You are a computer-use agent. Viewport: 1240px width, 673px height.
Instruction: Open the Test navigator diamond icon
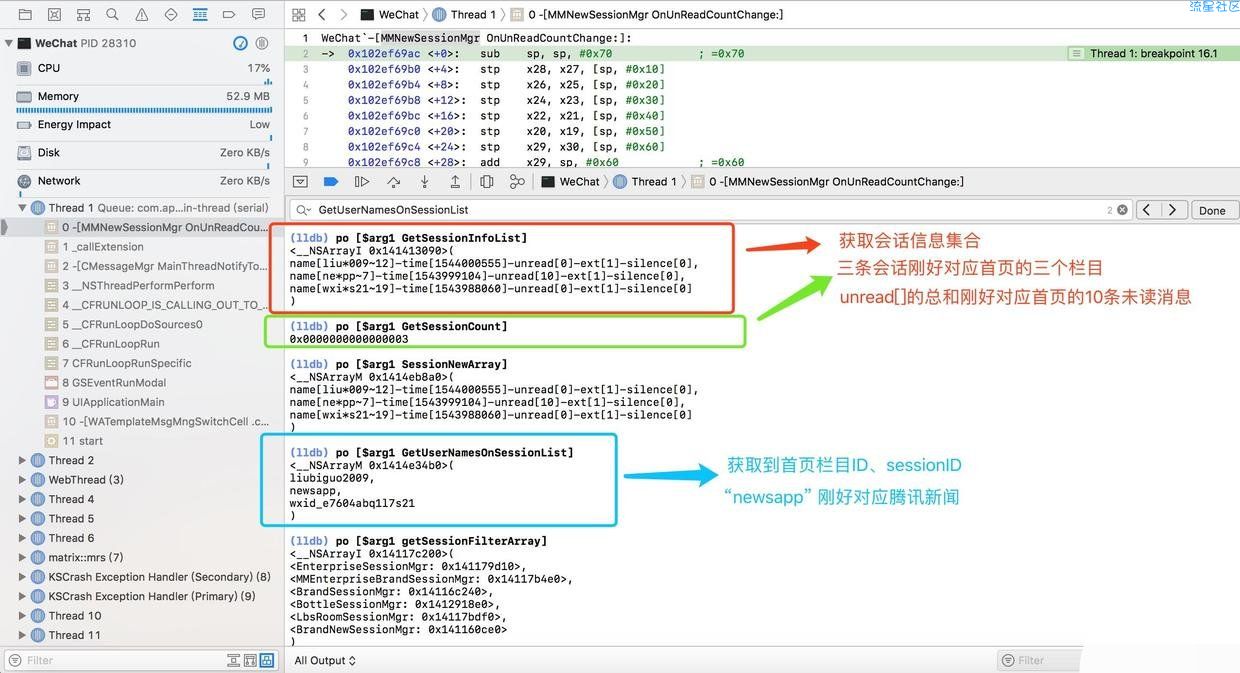pyautogui.click(x=171, y=15)
